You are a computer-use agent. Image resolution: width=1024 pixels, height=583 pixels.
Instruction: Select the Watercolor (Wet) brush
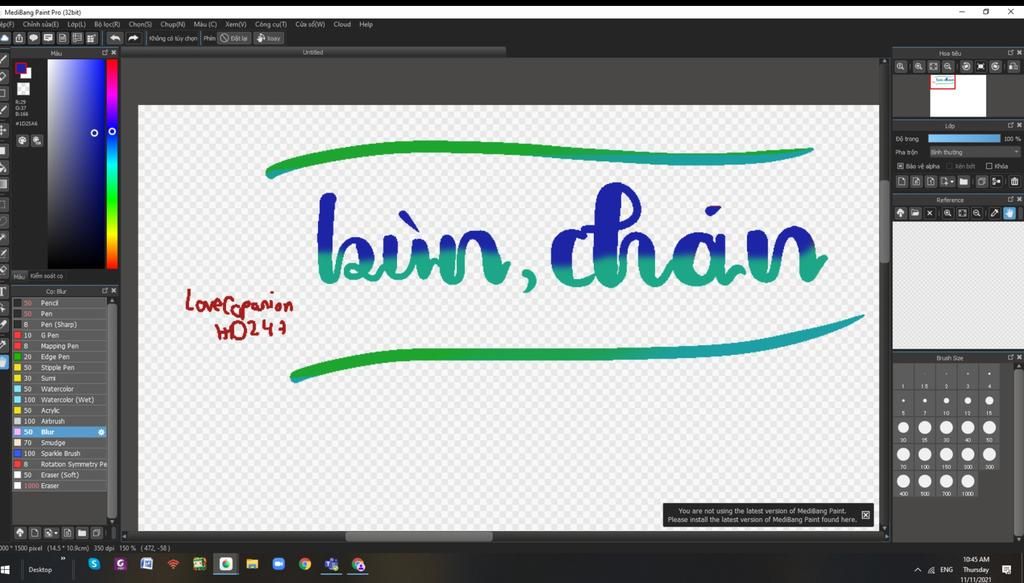click(x=59, y=400)
